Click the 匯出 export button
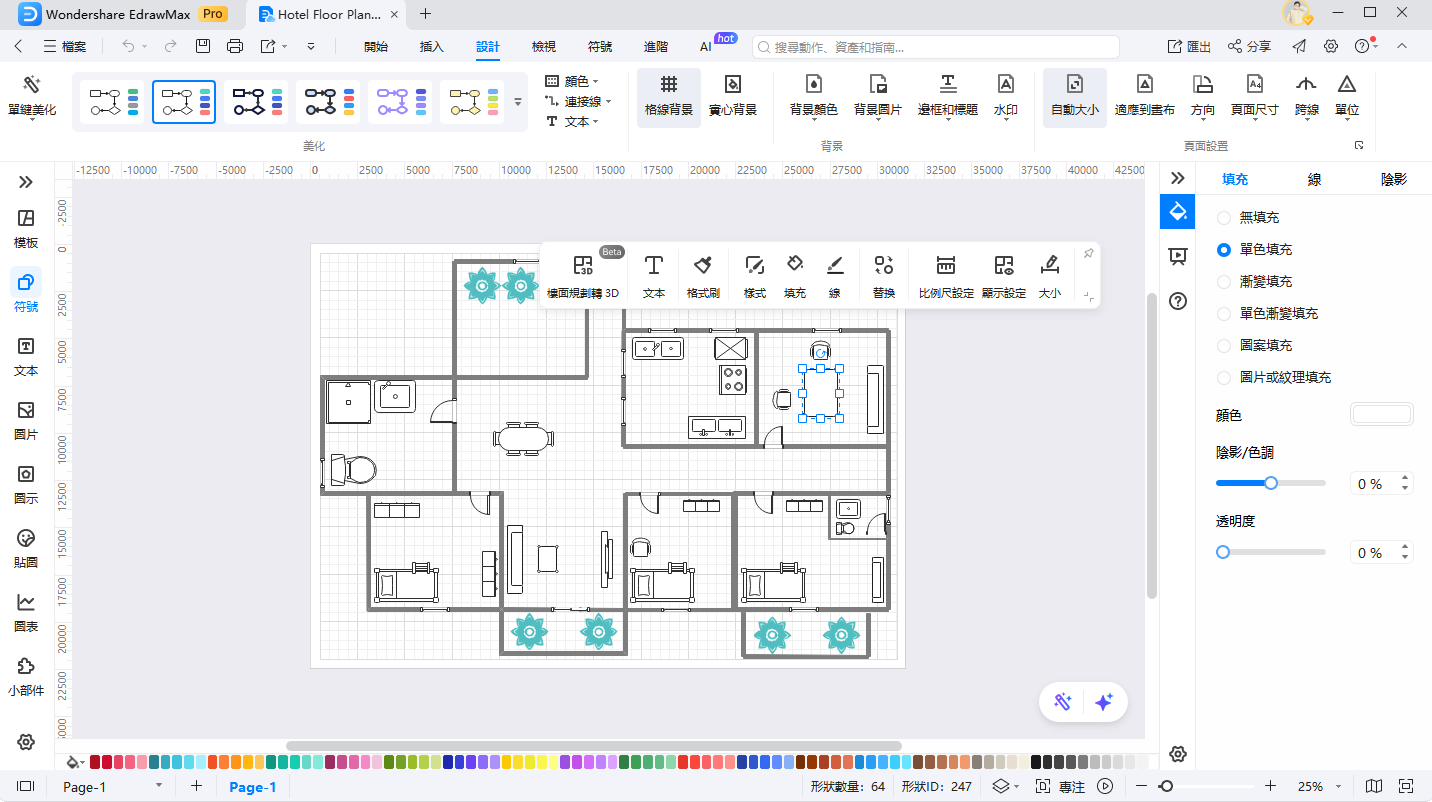 [x=1187, y=45]
